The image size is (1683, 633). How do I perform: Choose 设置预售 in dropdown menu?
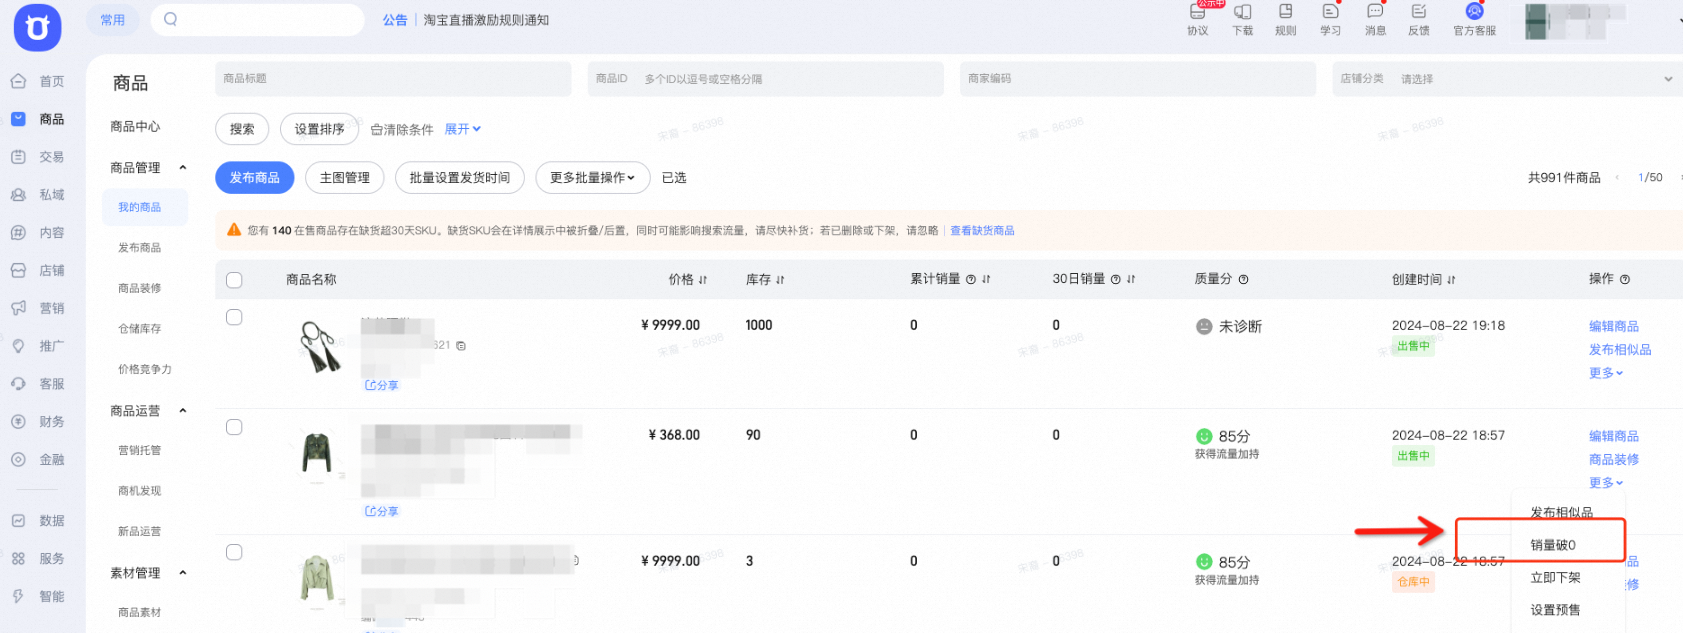[1555, 610]
